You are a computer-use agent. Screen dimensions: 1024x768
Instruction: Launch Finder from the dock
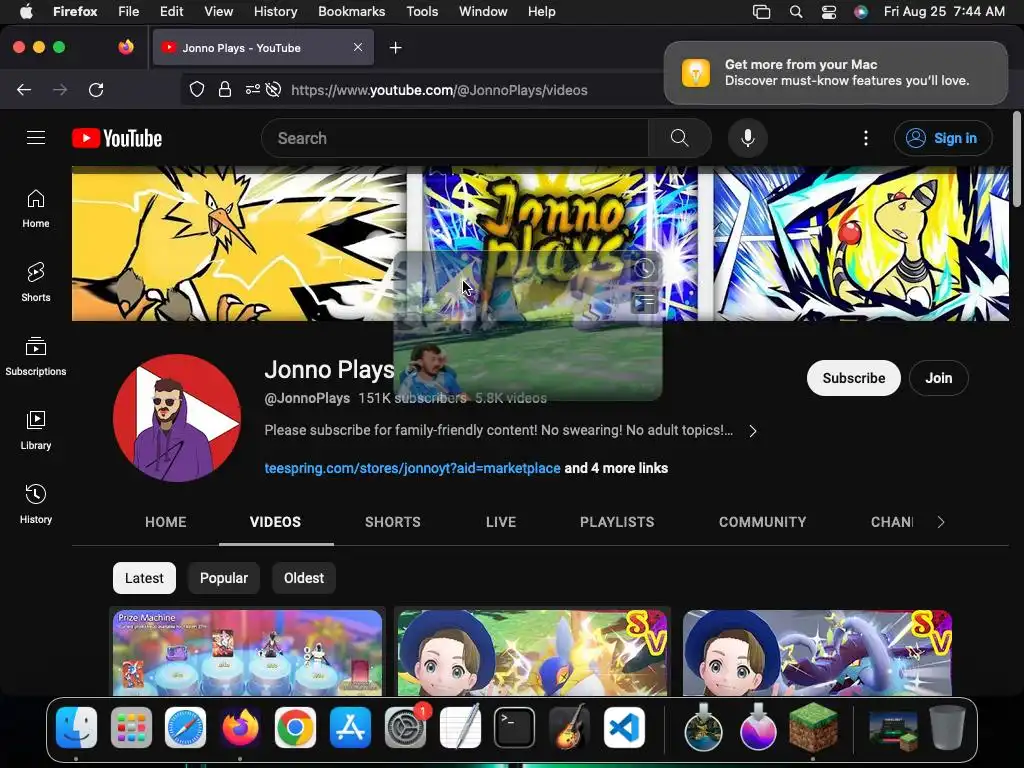pyautogui.click(x=76, y=728)
